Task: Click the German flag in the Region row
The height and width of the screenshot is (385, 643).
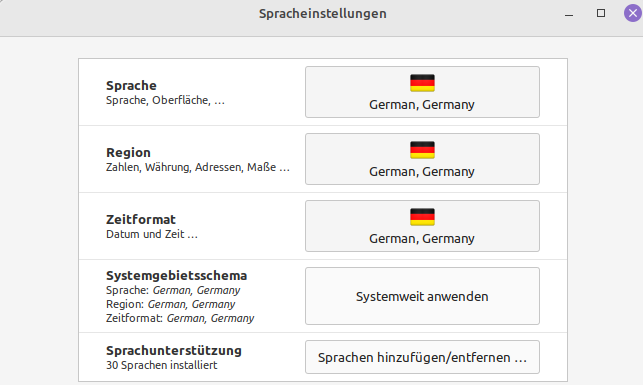Action: tap(422, 150)
